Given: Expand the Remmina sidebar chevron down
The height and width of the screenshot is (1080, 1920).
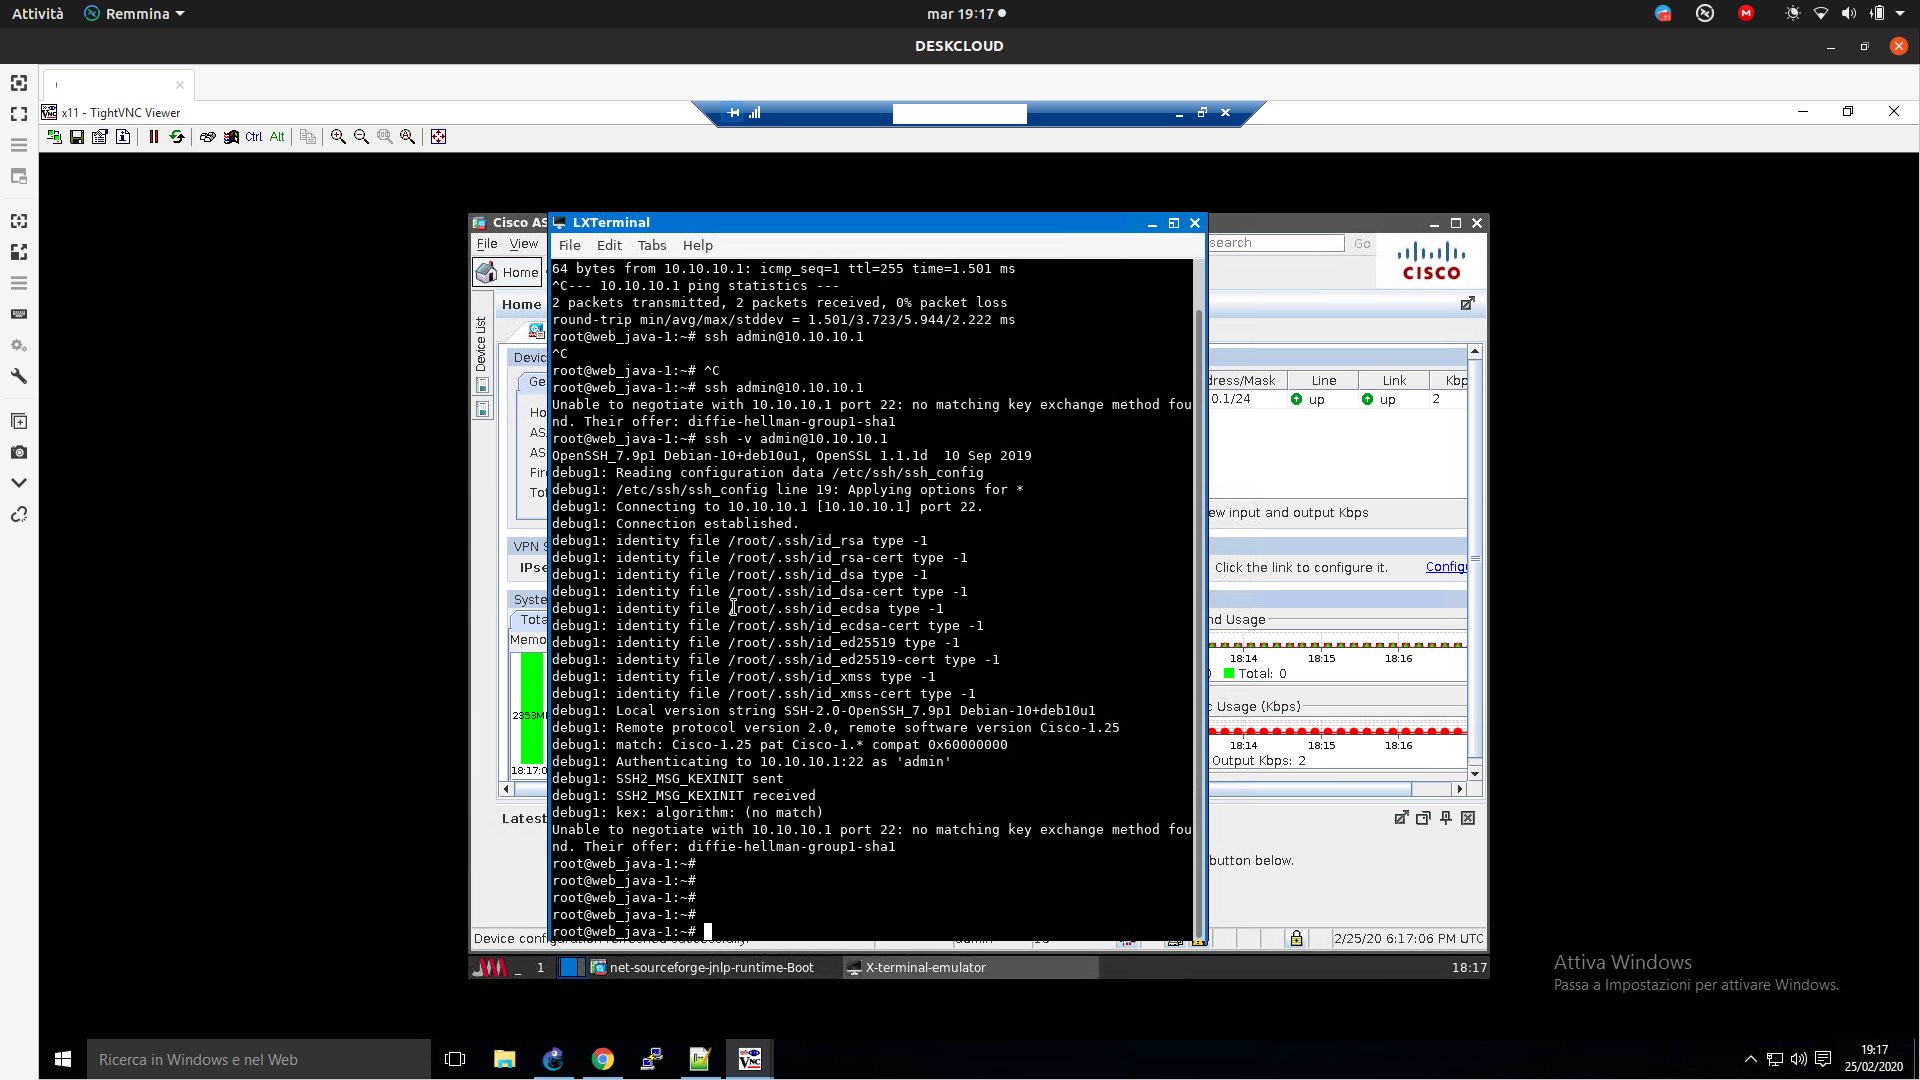Looking at the screenshot, I should [19, 483].
